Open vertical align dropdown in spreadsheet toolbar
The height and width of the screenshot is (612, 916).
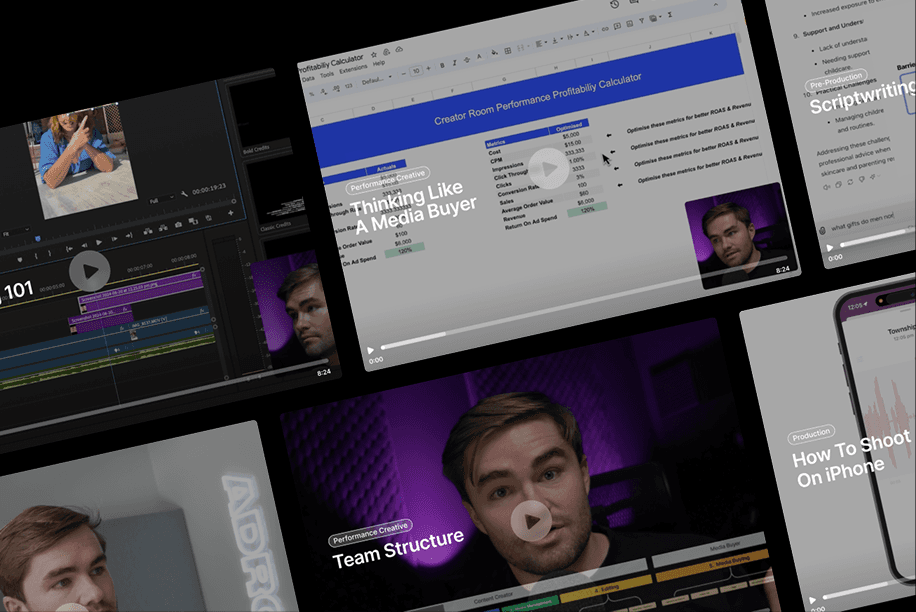[x=557, y=40]
